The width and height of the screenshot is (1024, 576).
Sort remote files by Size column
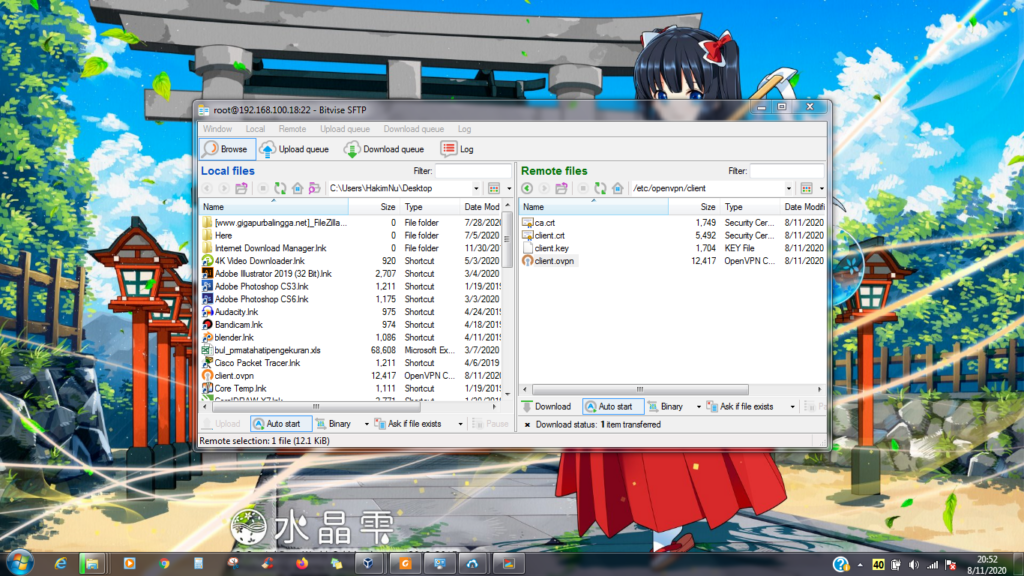point(694,207)
